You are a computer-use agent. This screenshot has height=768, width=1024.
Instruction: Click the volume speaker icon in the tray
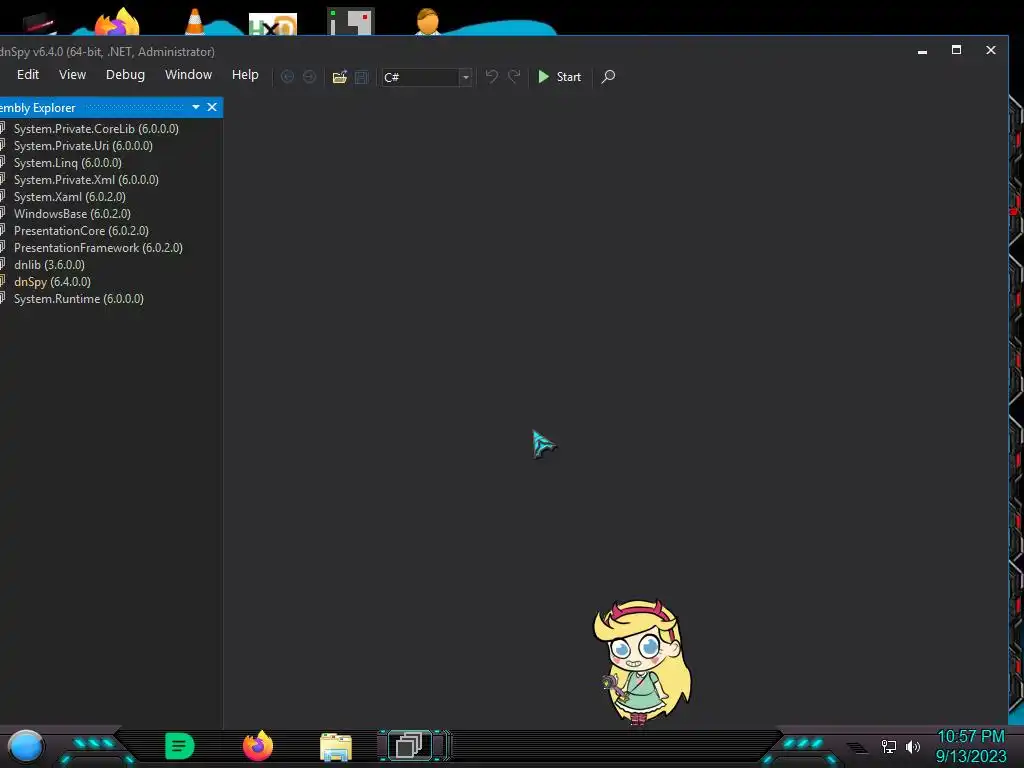click(912, 746)
